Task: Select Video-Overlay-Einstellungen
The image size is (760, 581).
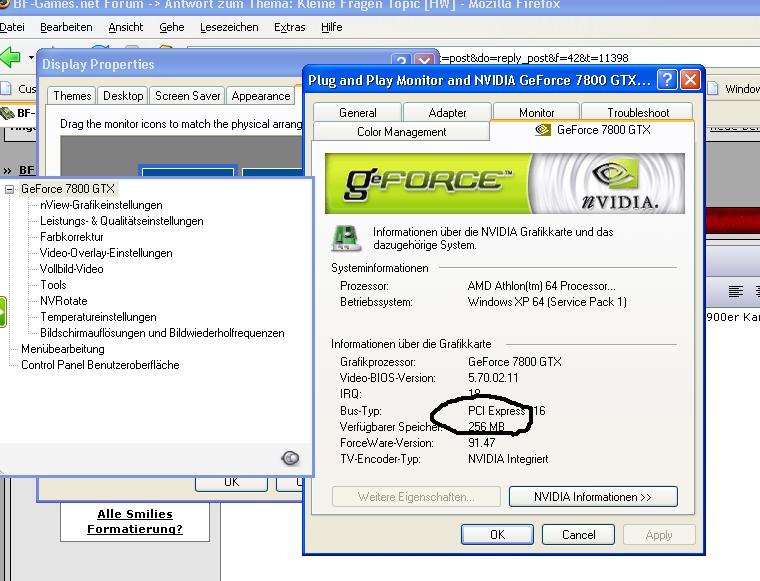Action: pos(106,253)
